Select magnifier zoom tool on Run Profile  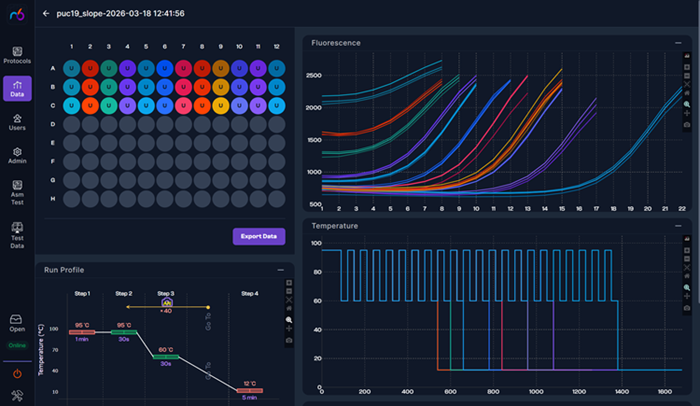click(289, 320)
